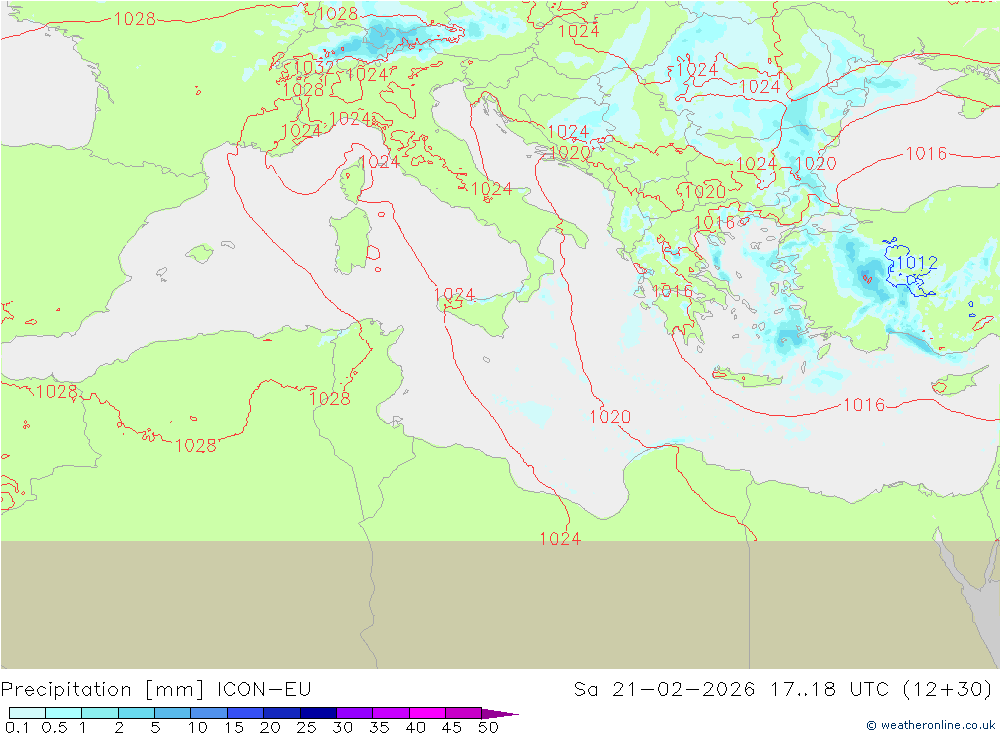
Task: Click the '1024' isobar label over Libya
Action: pyautogui.click(x=561, y=539)
